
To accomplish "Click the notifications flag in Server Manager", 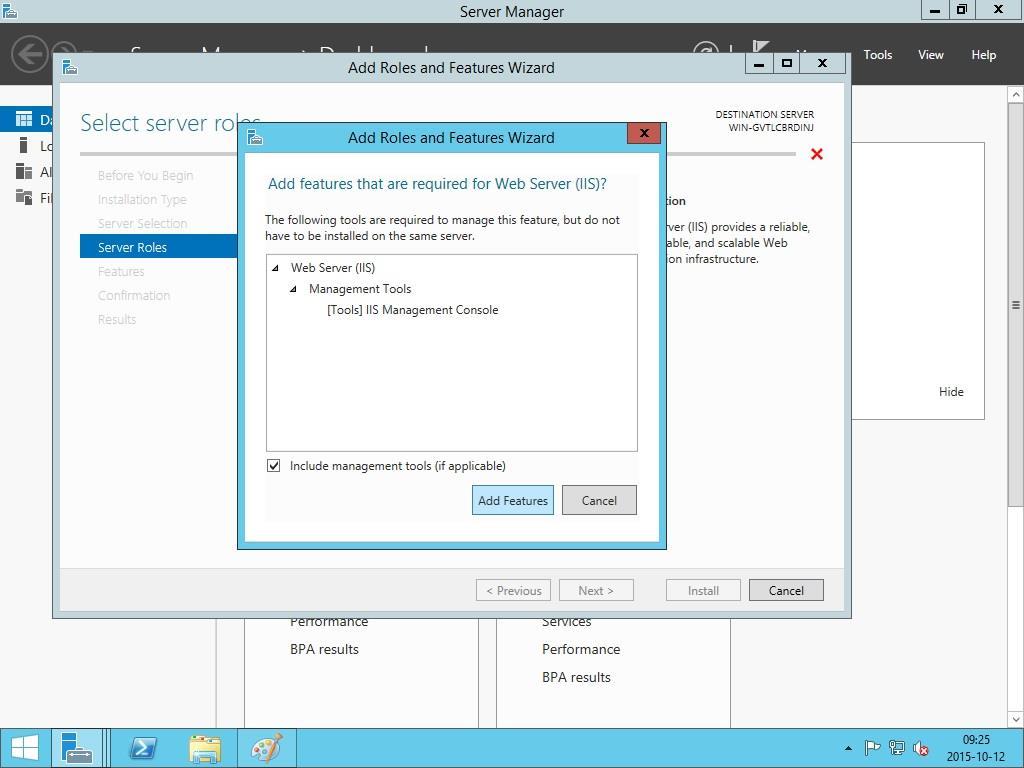I will 760,47.
